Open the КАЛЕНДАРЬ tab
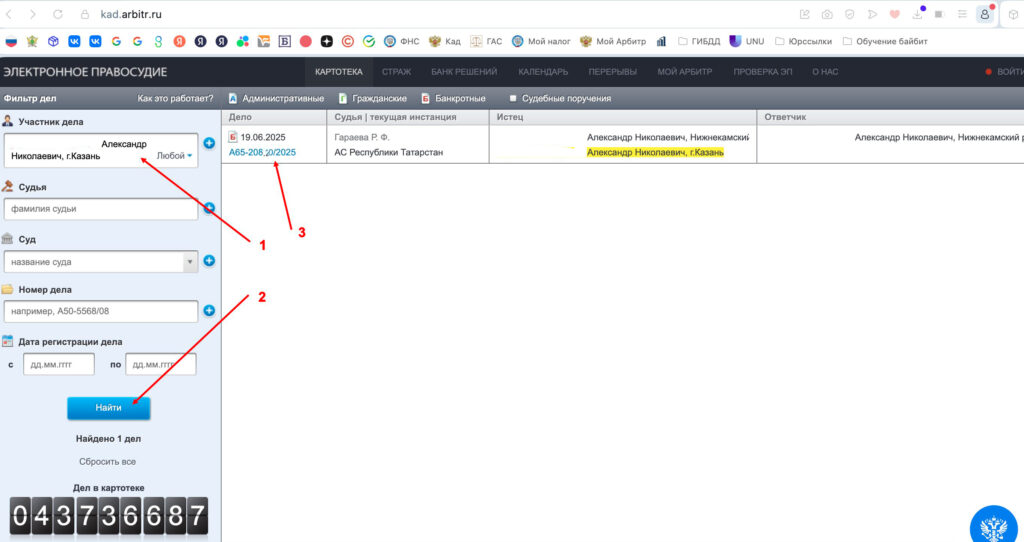Screen dimensions: 1024x542 [543, 72]
